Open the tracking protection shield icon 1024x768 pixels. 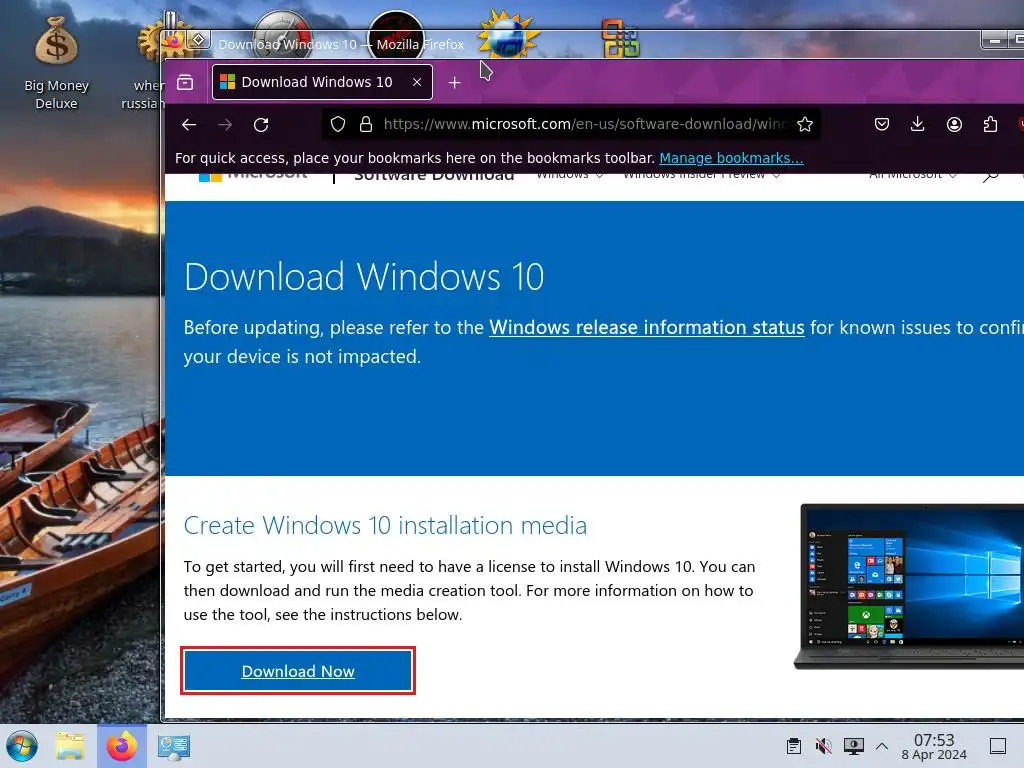[338, 124]
